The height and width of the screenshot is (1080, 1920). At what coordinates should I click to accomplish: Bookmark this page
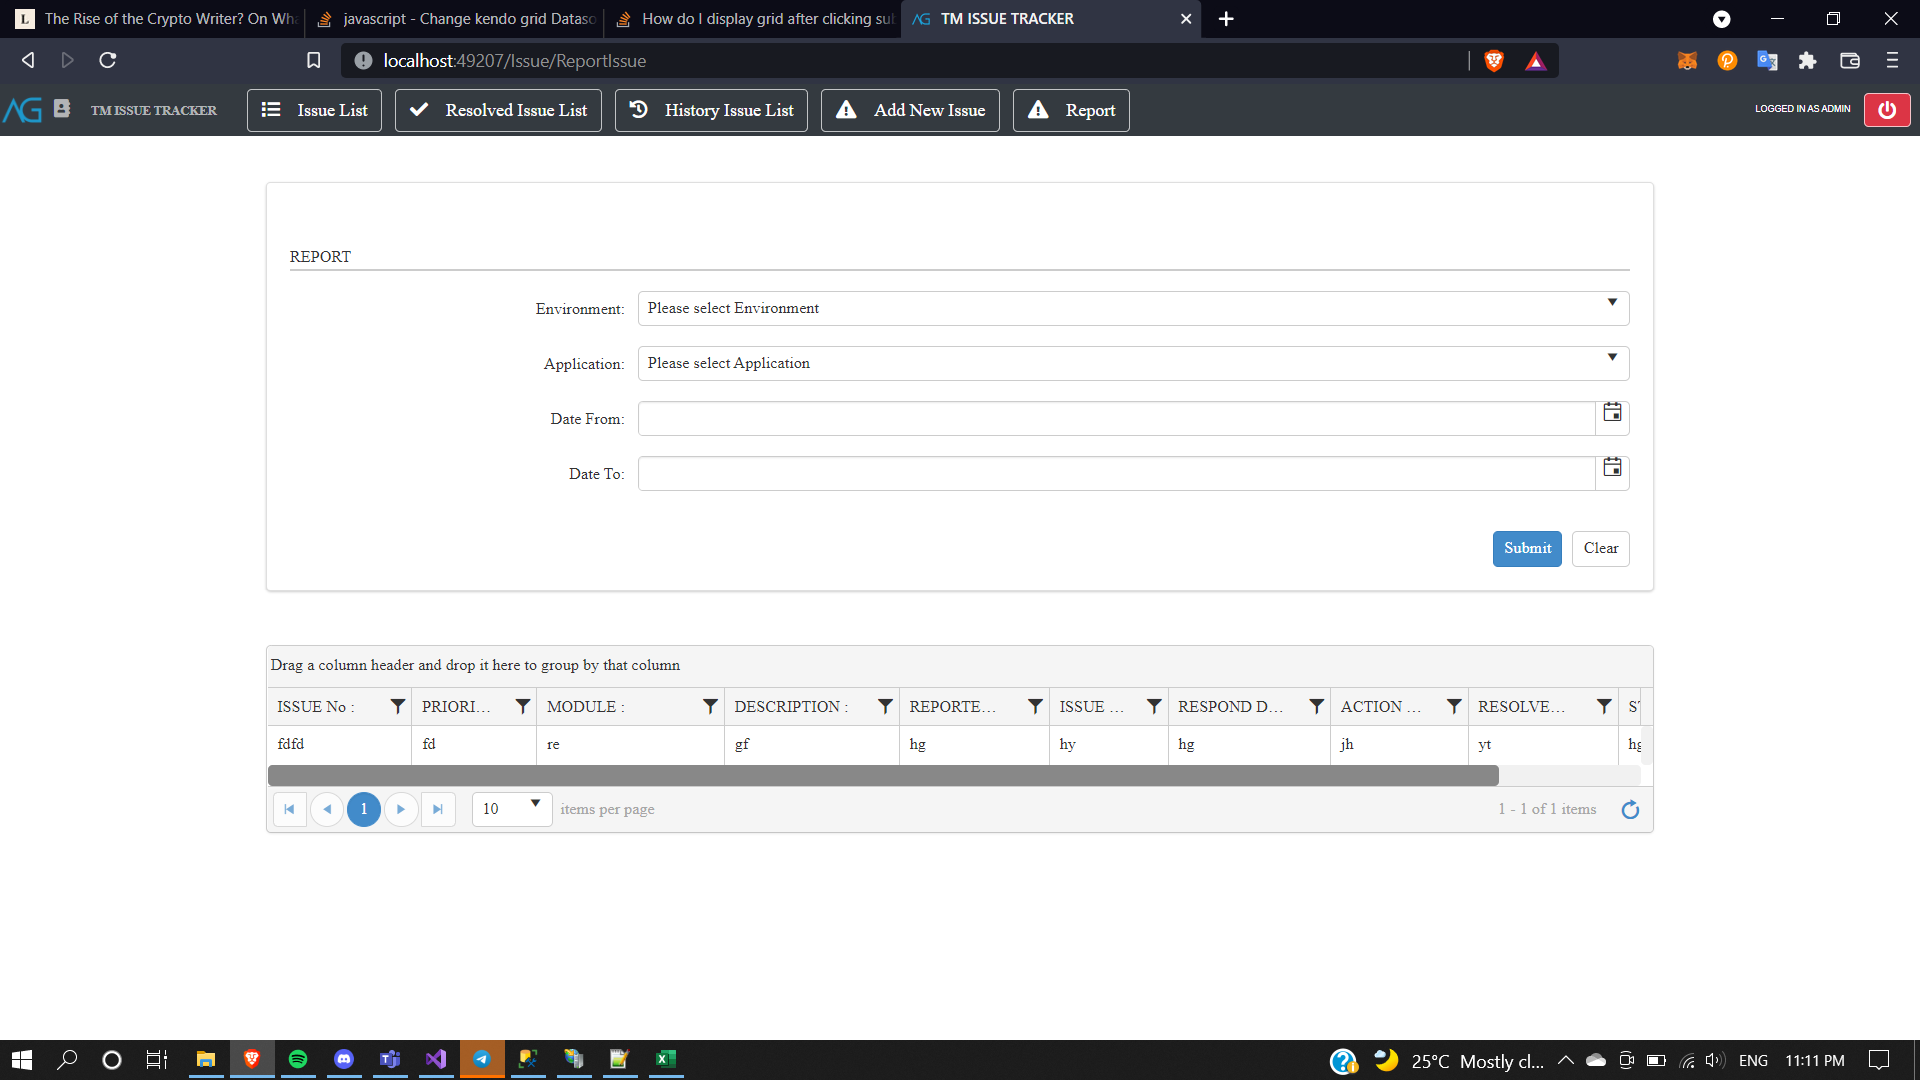(313, 61)
